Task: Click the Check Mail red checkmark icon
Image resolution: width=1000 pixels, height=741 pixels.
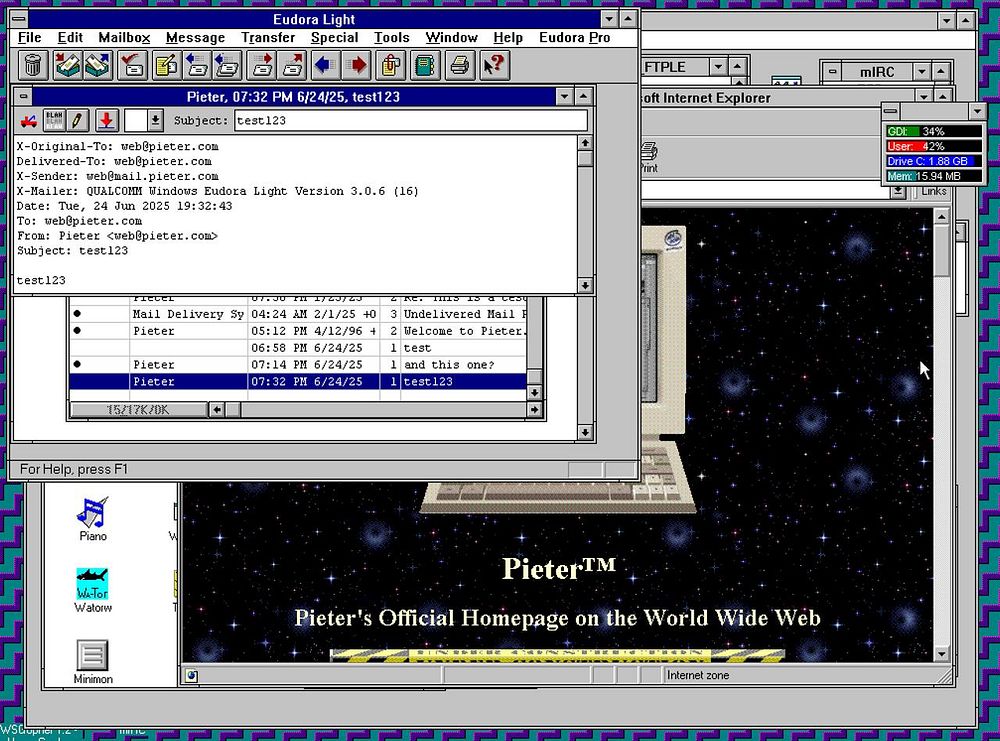Action: coord(132,65)
